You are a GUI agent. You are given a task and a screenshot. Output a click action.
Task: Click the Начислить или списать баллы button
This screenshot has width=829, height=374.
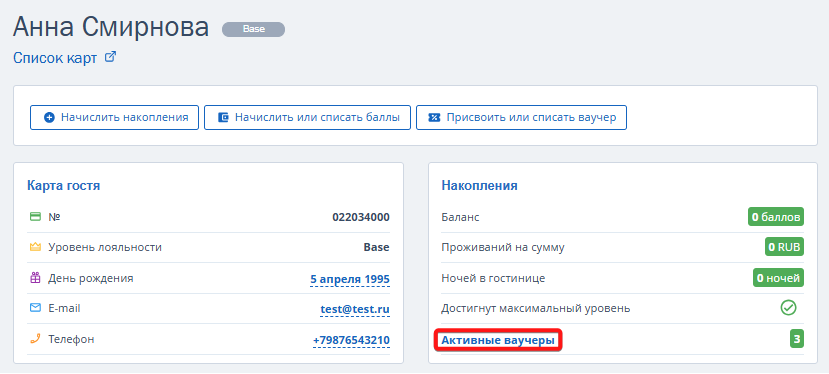point(308,117)
